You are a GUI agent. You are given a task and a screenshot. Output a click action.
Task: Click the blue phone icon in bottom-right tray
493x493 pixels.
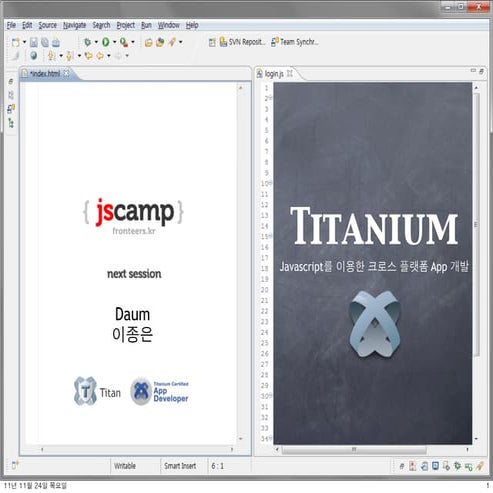coord(435,466)
